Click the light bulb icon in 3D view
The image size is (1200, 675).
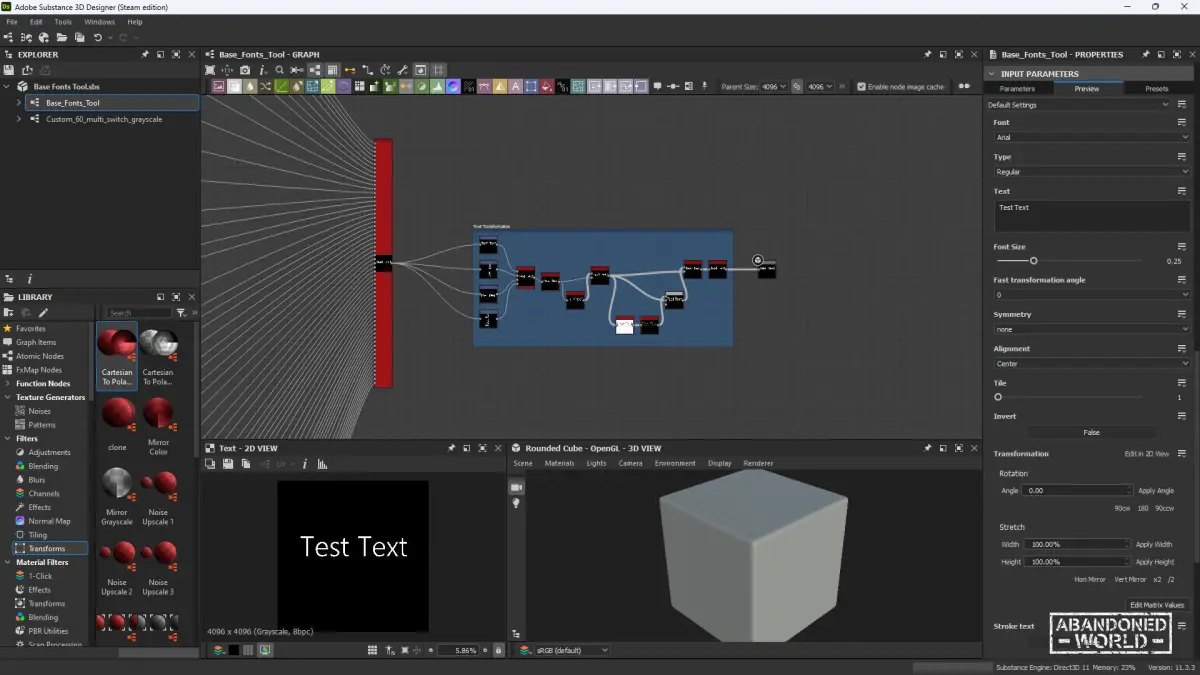517,503
